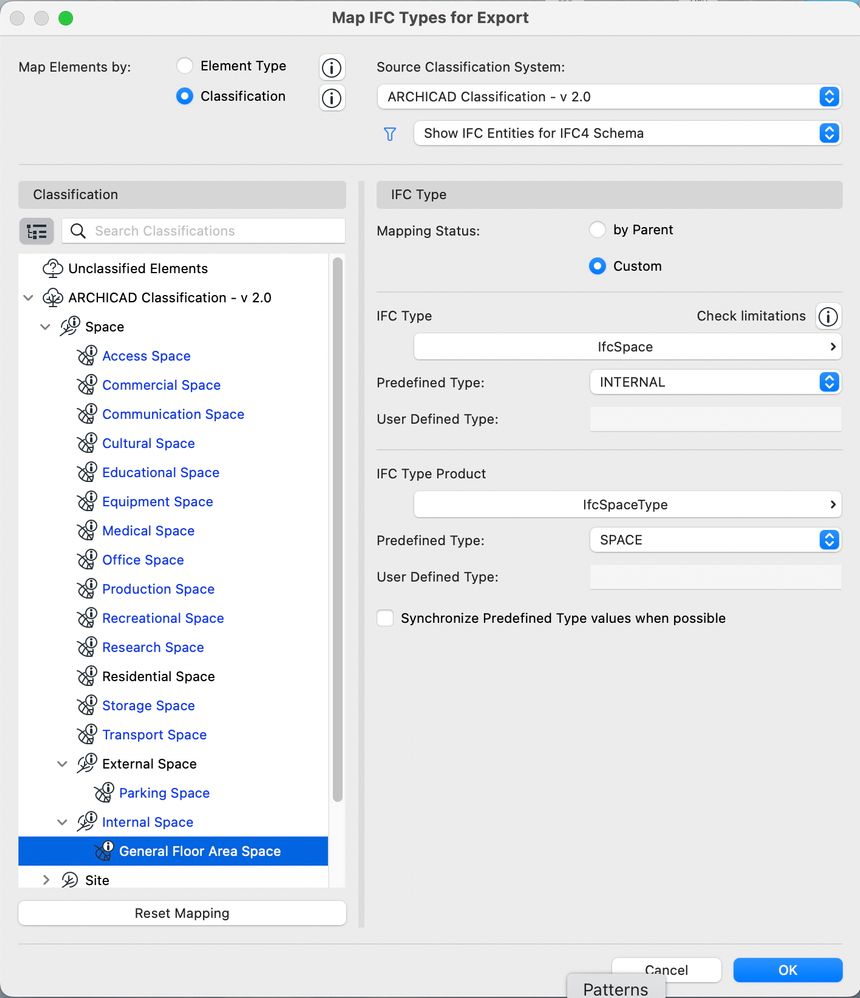Open the SPACE predefined type dropdown
Image resolution: width=860 pixels, height=998 pixels.
(x=715, y=540)
